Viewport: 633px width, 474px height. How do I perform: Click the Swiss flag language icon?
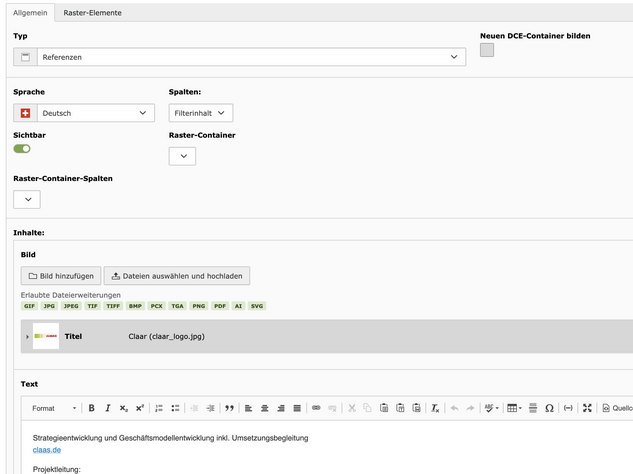tap(25, 113)
